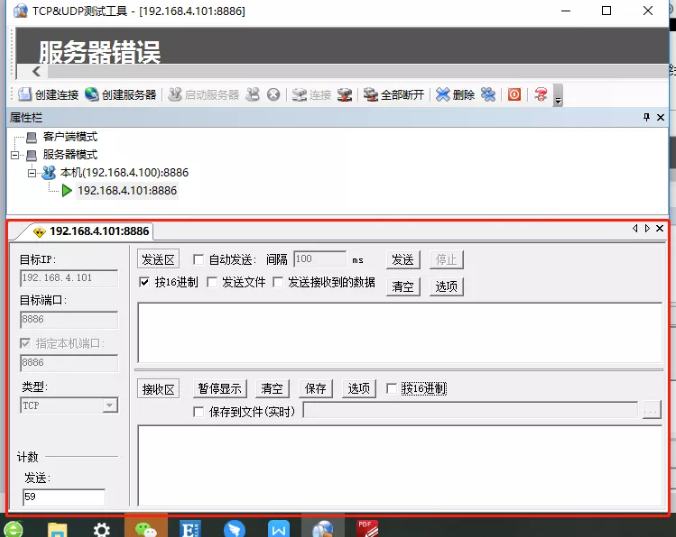Check 按16进制 in the receive area
Screen dimensions: 676x537
tap(391, 389)
